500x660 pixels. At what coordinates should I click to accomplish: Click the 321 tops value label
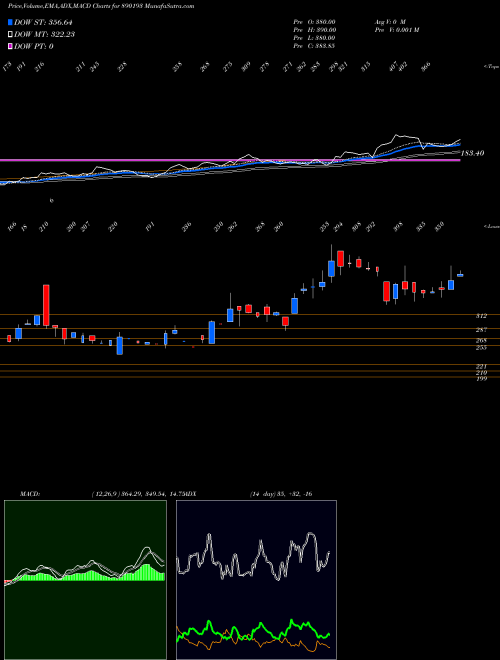tap(343, 67)
